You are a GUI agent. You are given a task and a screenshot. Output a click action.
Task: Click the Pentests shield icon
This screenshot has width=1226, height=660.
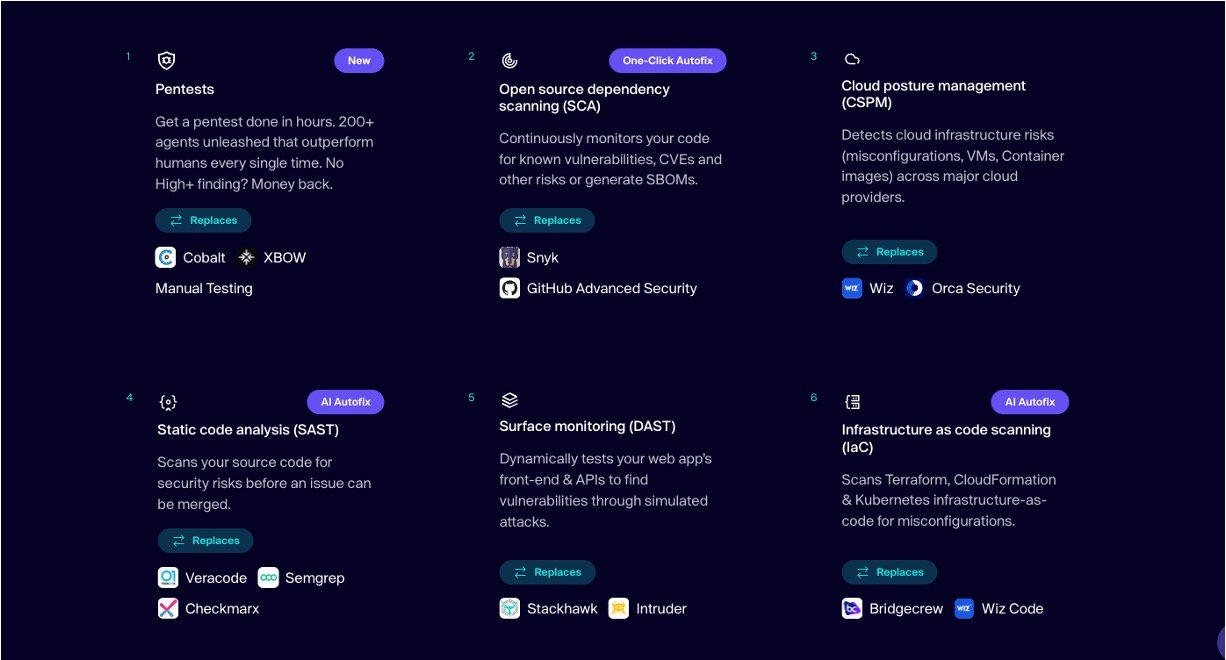[166, 61]
